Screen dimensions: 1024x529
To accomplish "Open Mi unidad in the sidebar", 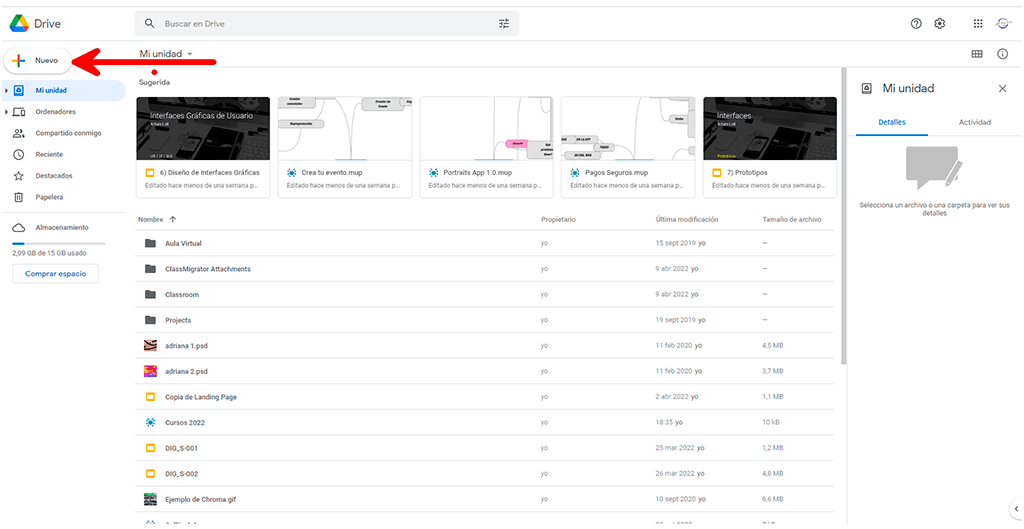I will 63,90.
